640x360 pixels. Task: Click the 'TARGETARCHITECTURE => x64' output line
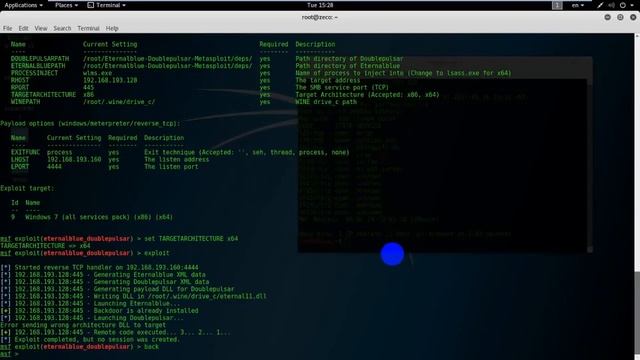(45, 246)
